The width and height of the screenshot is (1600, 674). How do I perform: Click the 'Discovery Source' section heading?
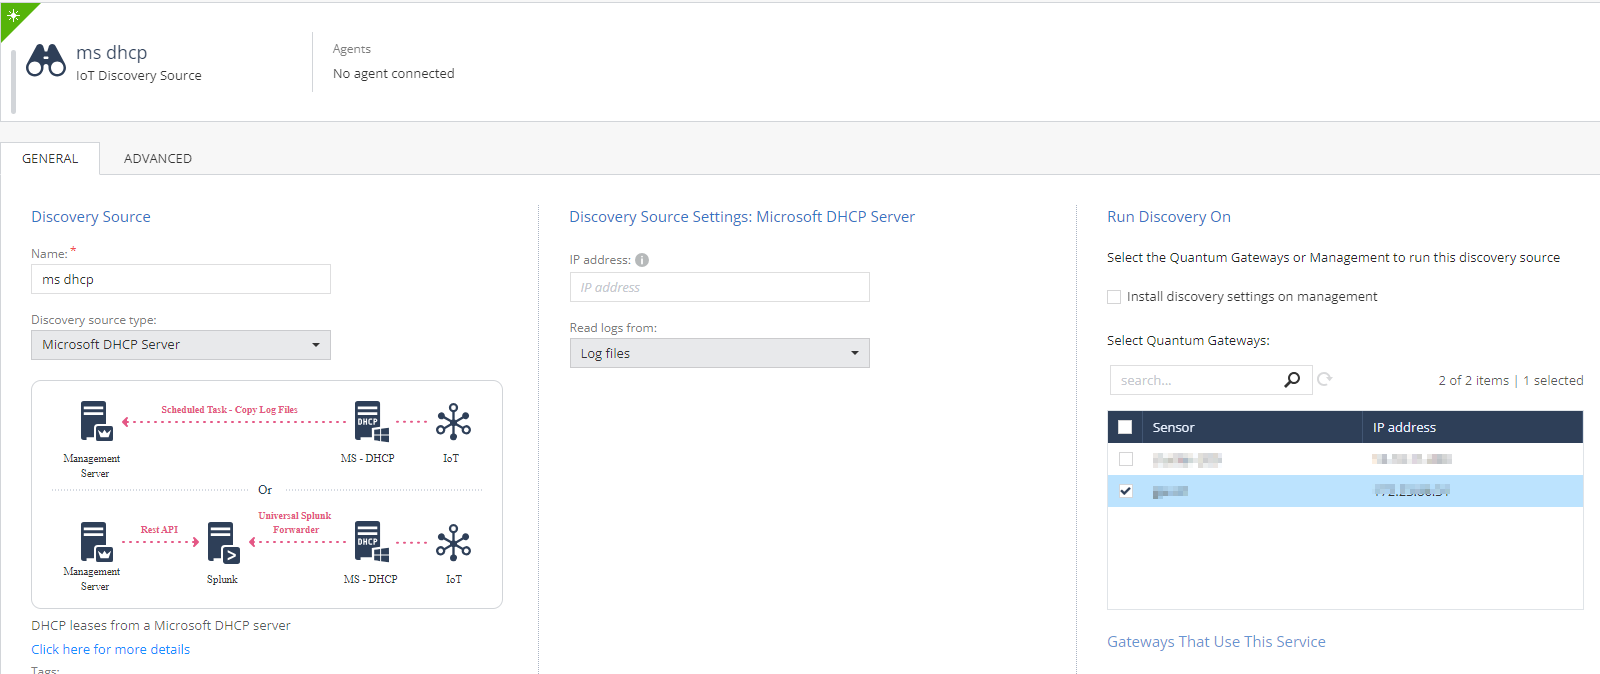pyautogui.click(x=91, y=217)
